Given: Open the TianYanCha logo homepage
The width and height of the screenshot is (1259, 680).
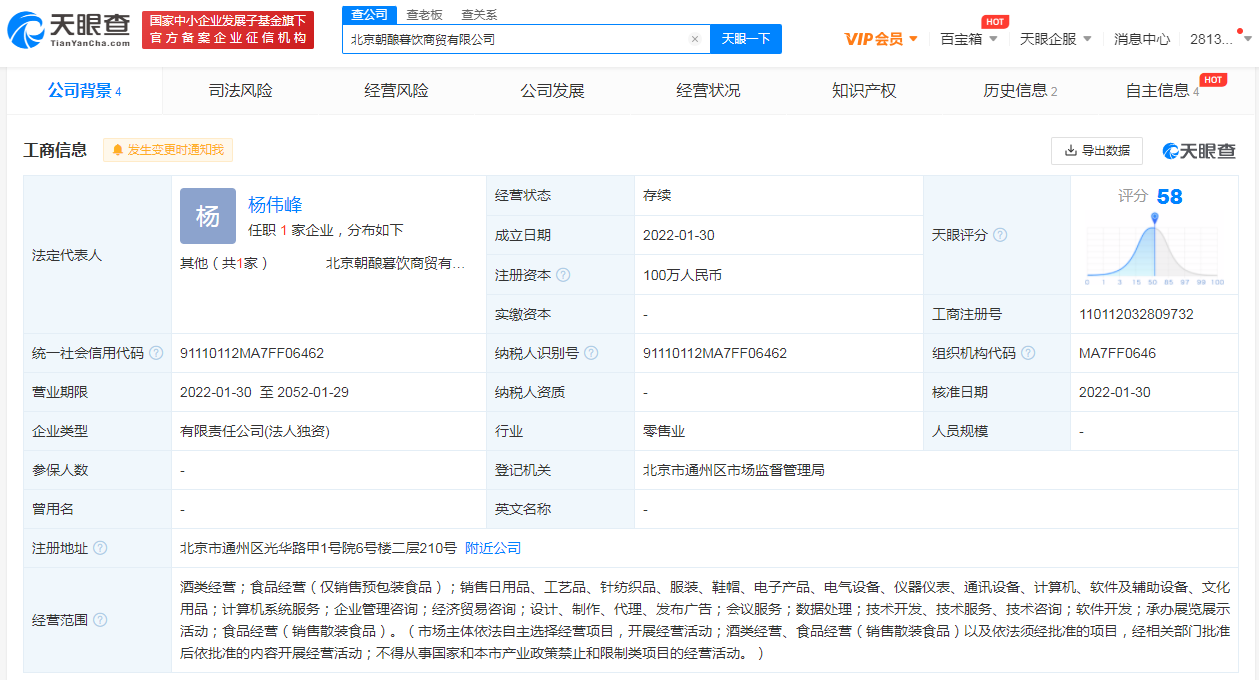Looking at the screenshot, I should point(70,31).
